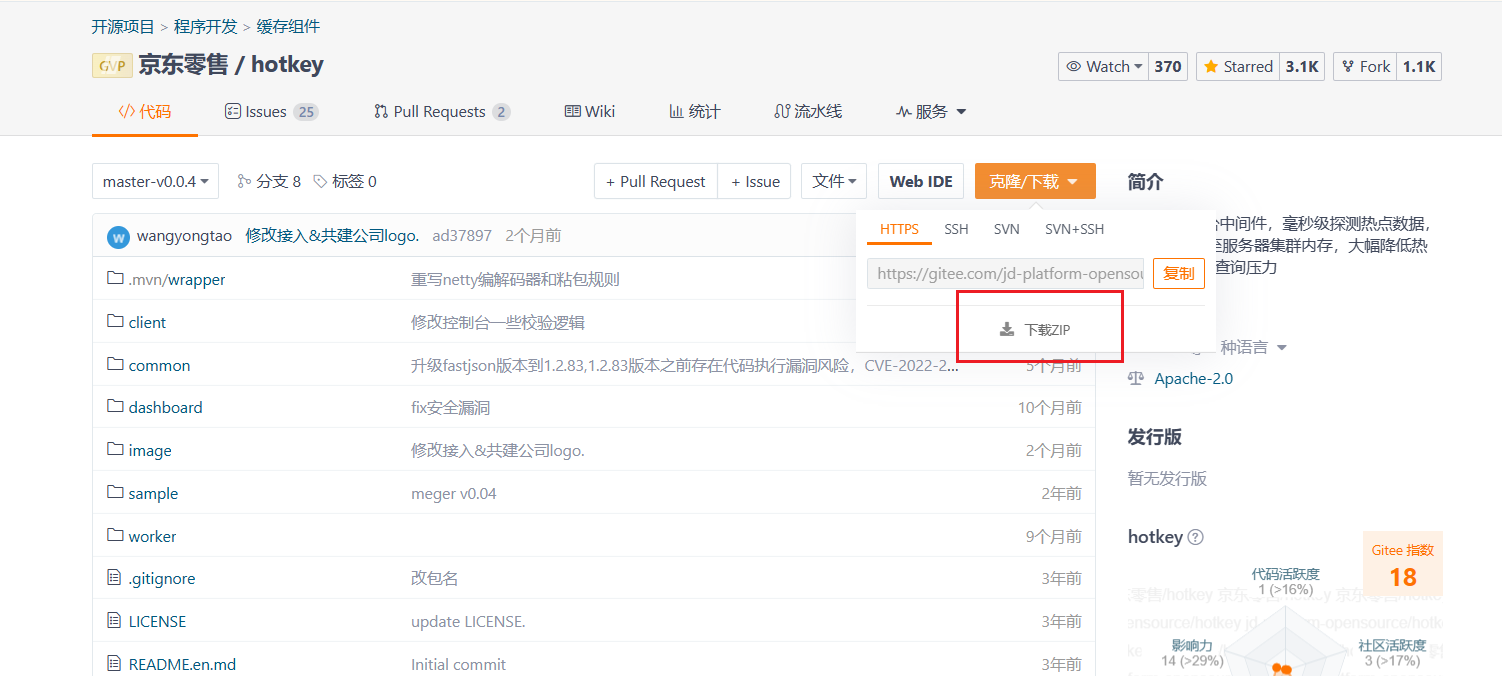Viewport: 1502px width, 676px height.
Task: Click the worker folder icon
Action: 115,536
